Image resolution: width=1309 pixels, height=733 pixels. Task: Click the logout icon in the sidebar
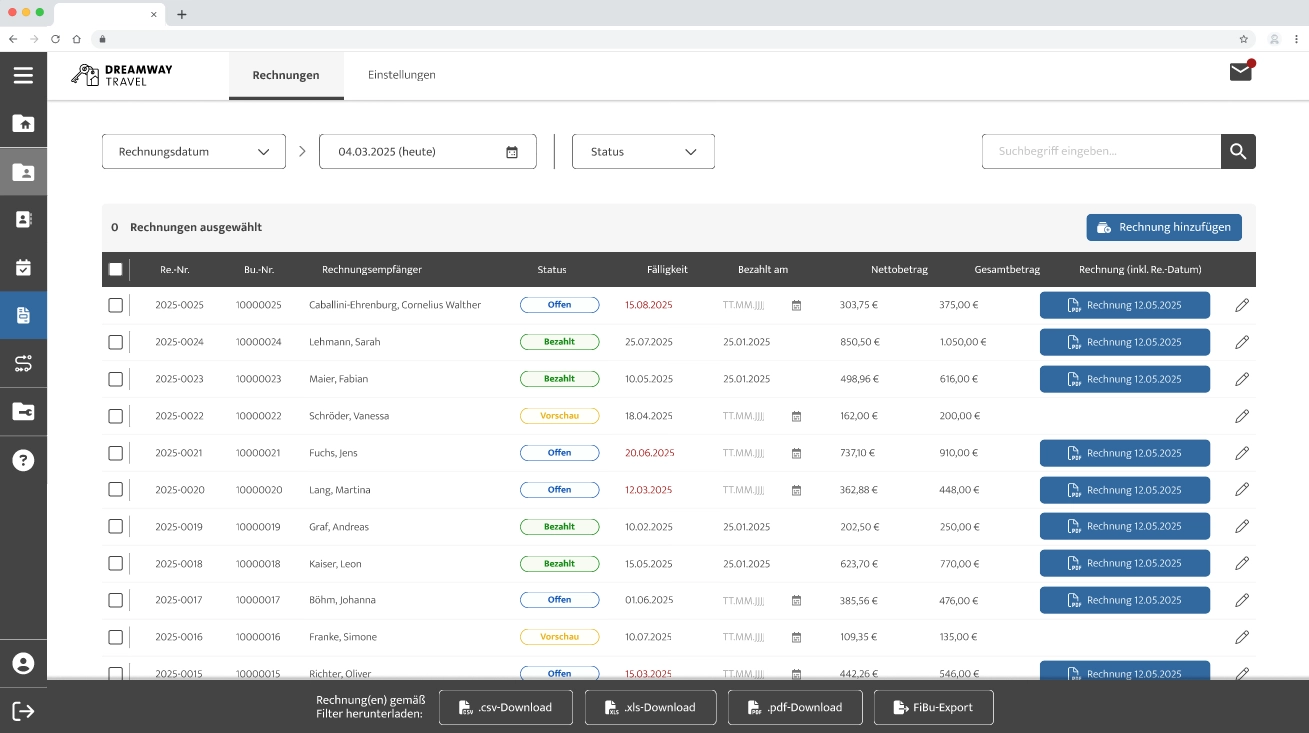pyautogui.click(x=23, y=711)
